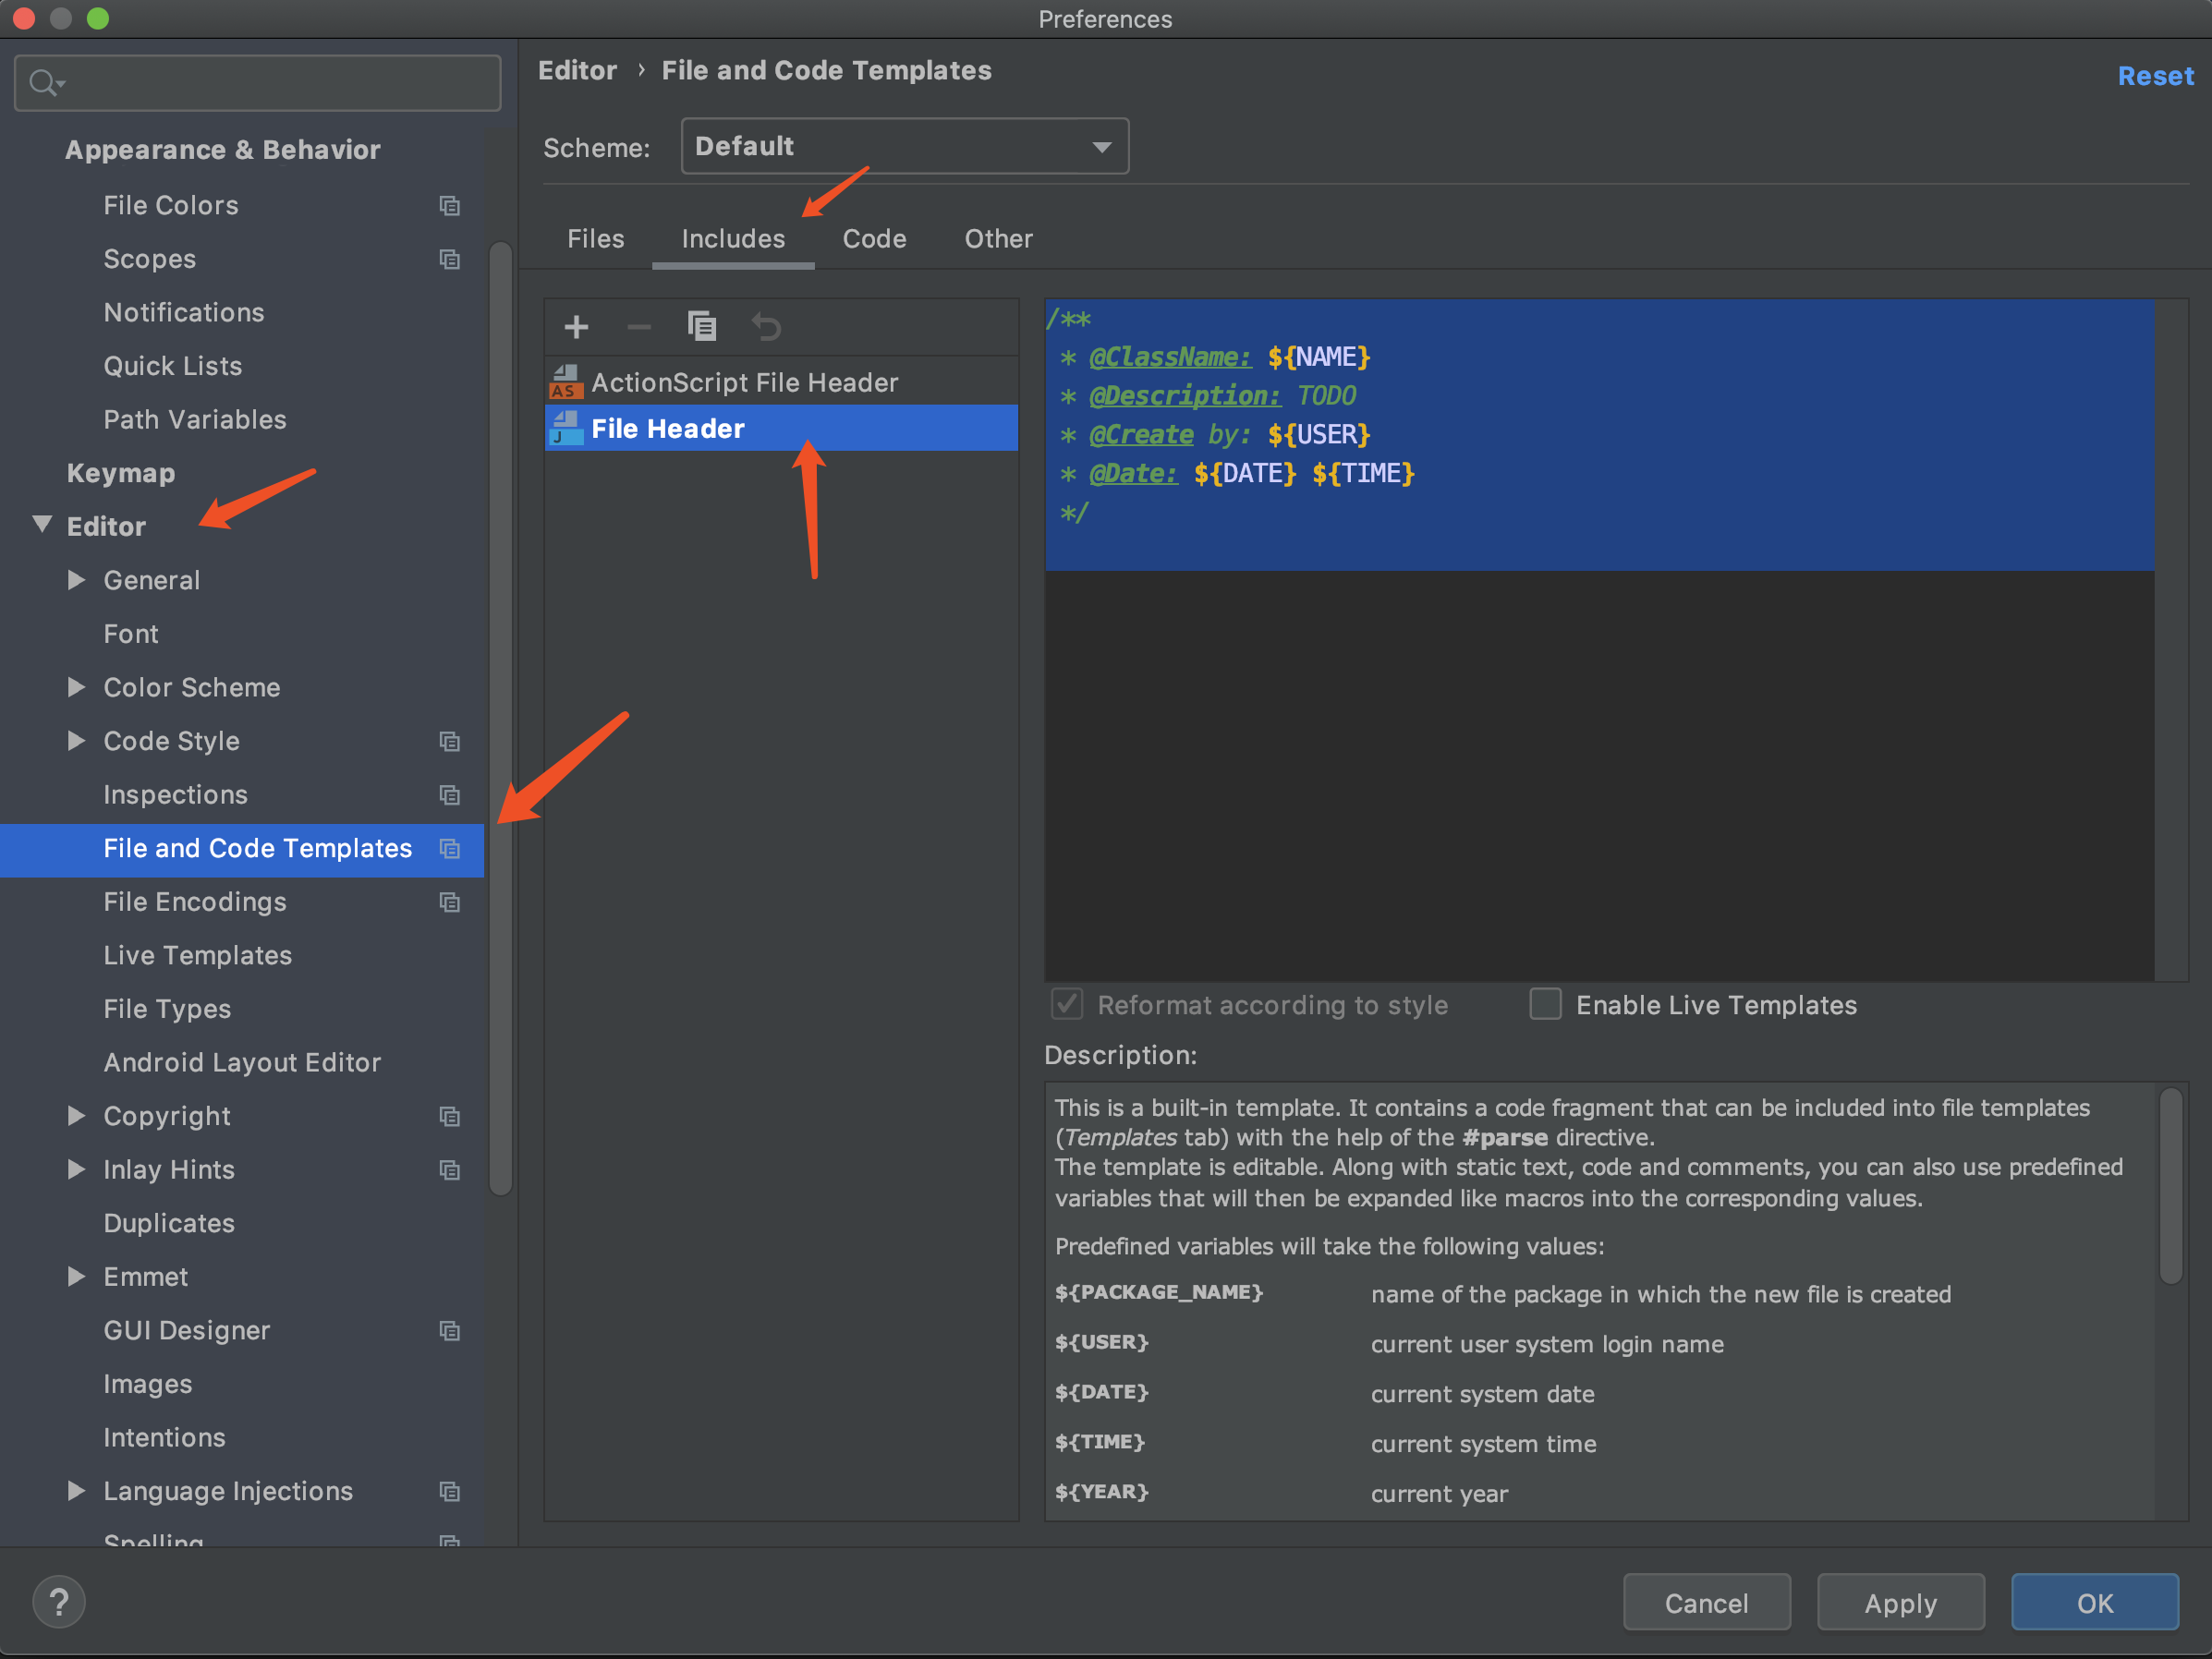The image size is (2212, 1659).
Task: Expand the General node
Action: [76, 579]
